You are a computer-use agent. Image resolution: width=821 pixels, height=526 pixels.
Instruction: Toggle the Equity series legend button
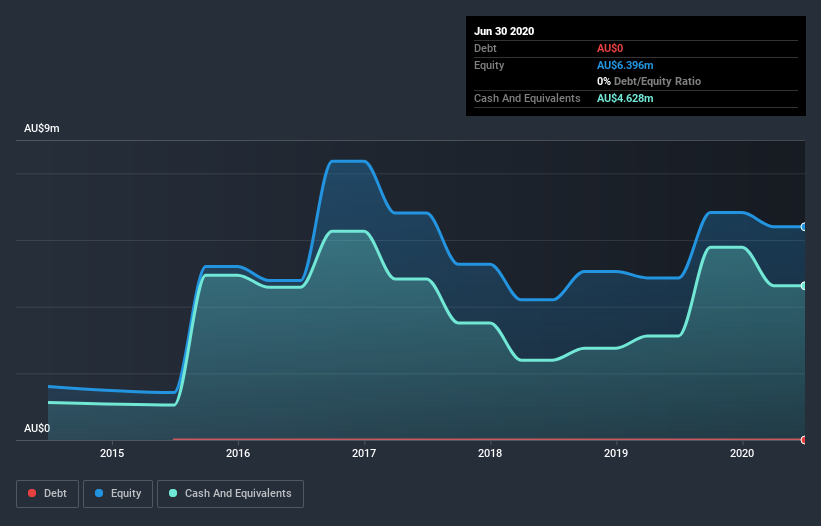pos(118,494)
